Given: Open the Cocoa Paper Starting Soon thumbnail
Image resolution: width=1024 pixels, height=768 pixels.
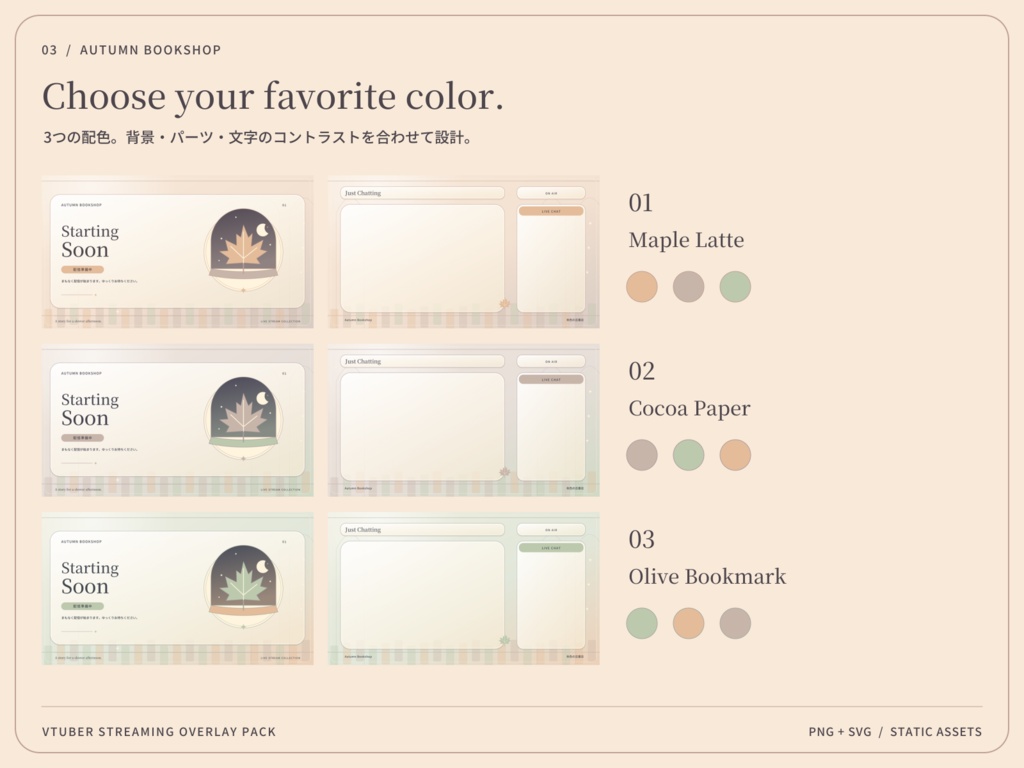Looking at the screenshot, I should coord(178,421).
